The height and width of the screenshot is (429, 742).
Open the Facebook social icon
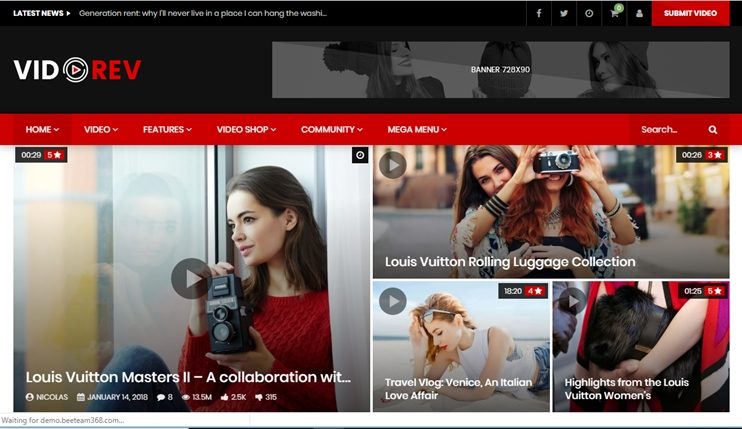click(539, 13)
